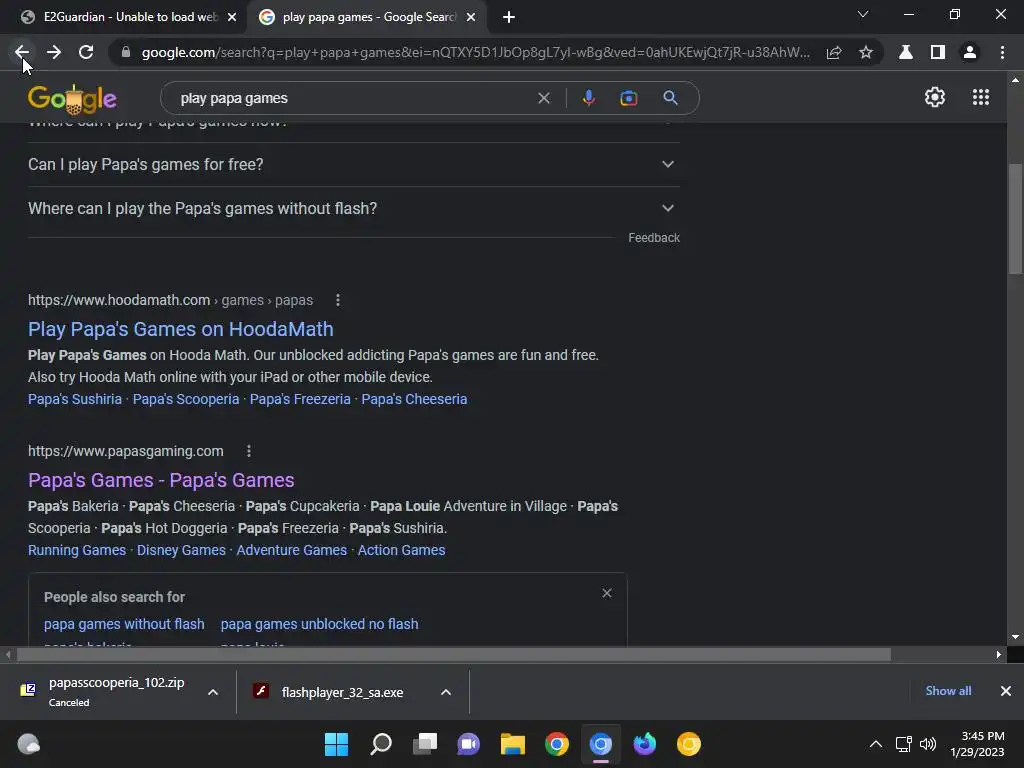Screen dimensions: 1024x768
Task: Open the volume control in system tray
Action: [927, 744]
